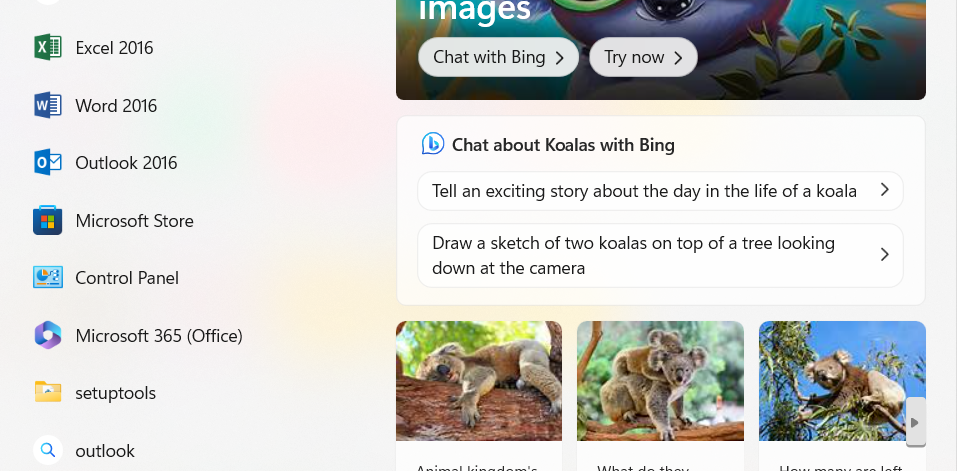Image resolution: width=957 pixels, height=471 pixels.
Task: Click the Chat with Bing button
Action: pyautogui.click(x=498, y=57)
